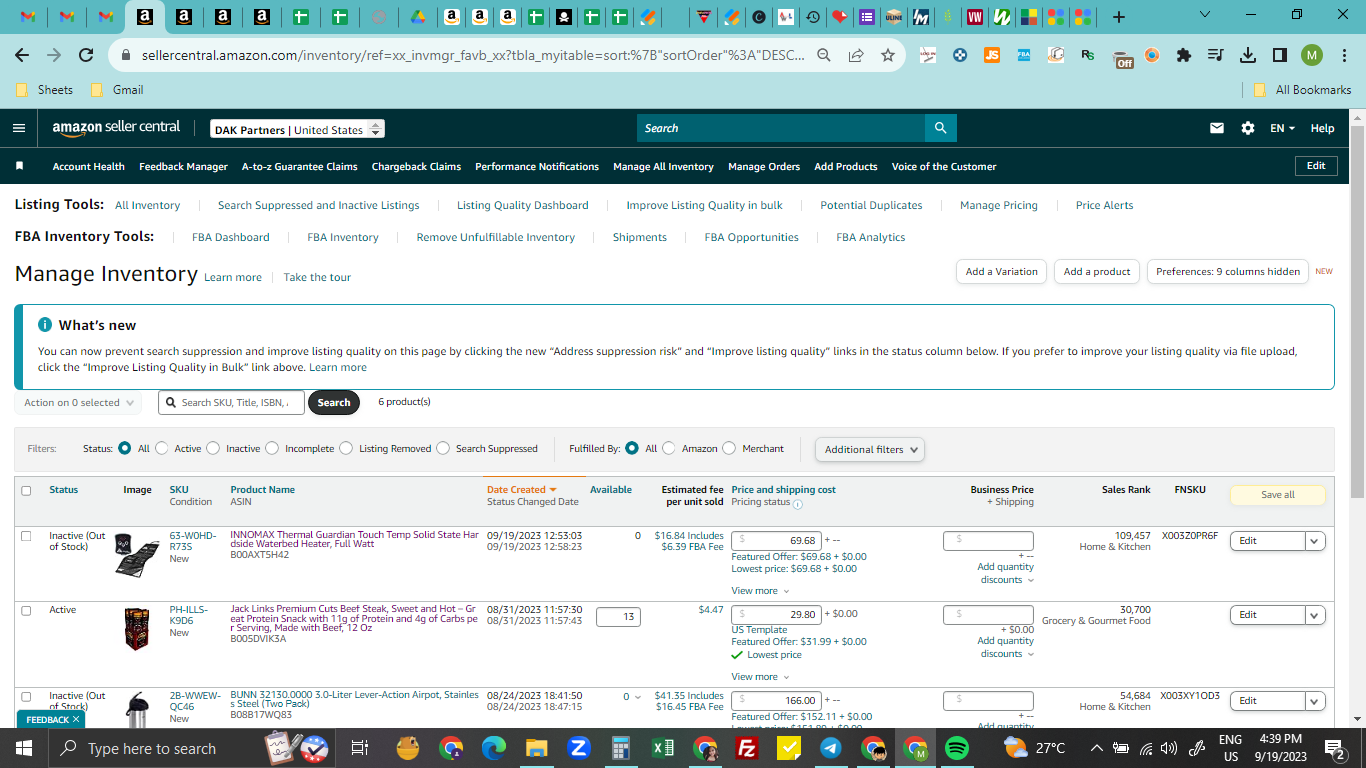Open the Chrome profile avatar M

pyautogui.click(x=1312, y=55)
